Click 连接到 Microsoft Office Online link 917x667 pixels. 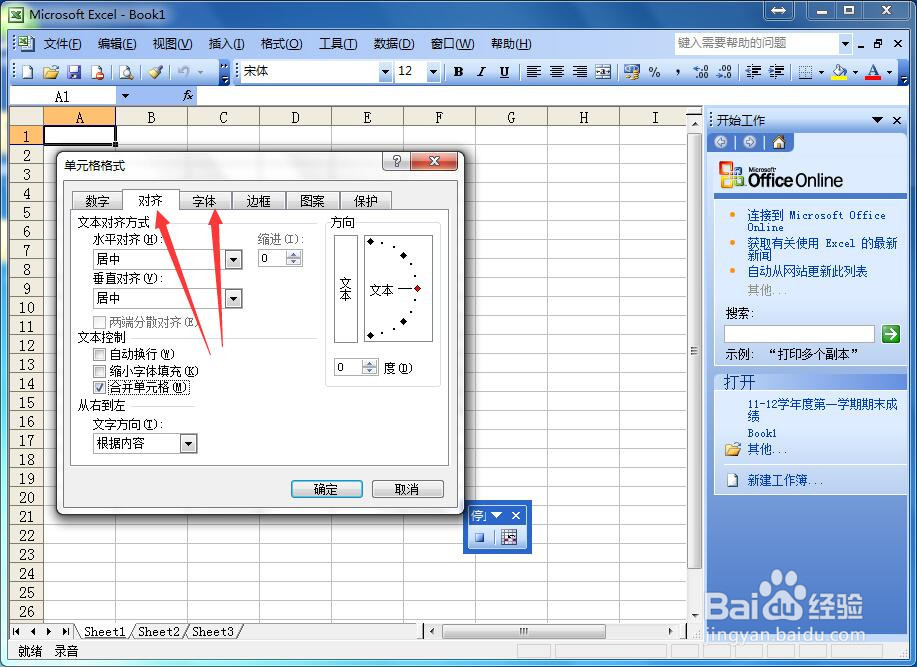[x=816, y=221]
